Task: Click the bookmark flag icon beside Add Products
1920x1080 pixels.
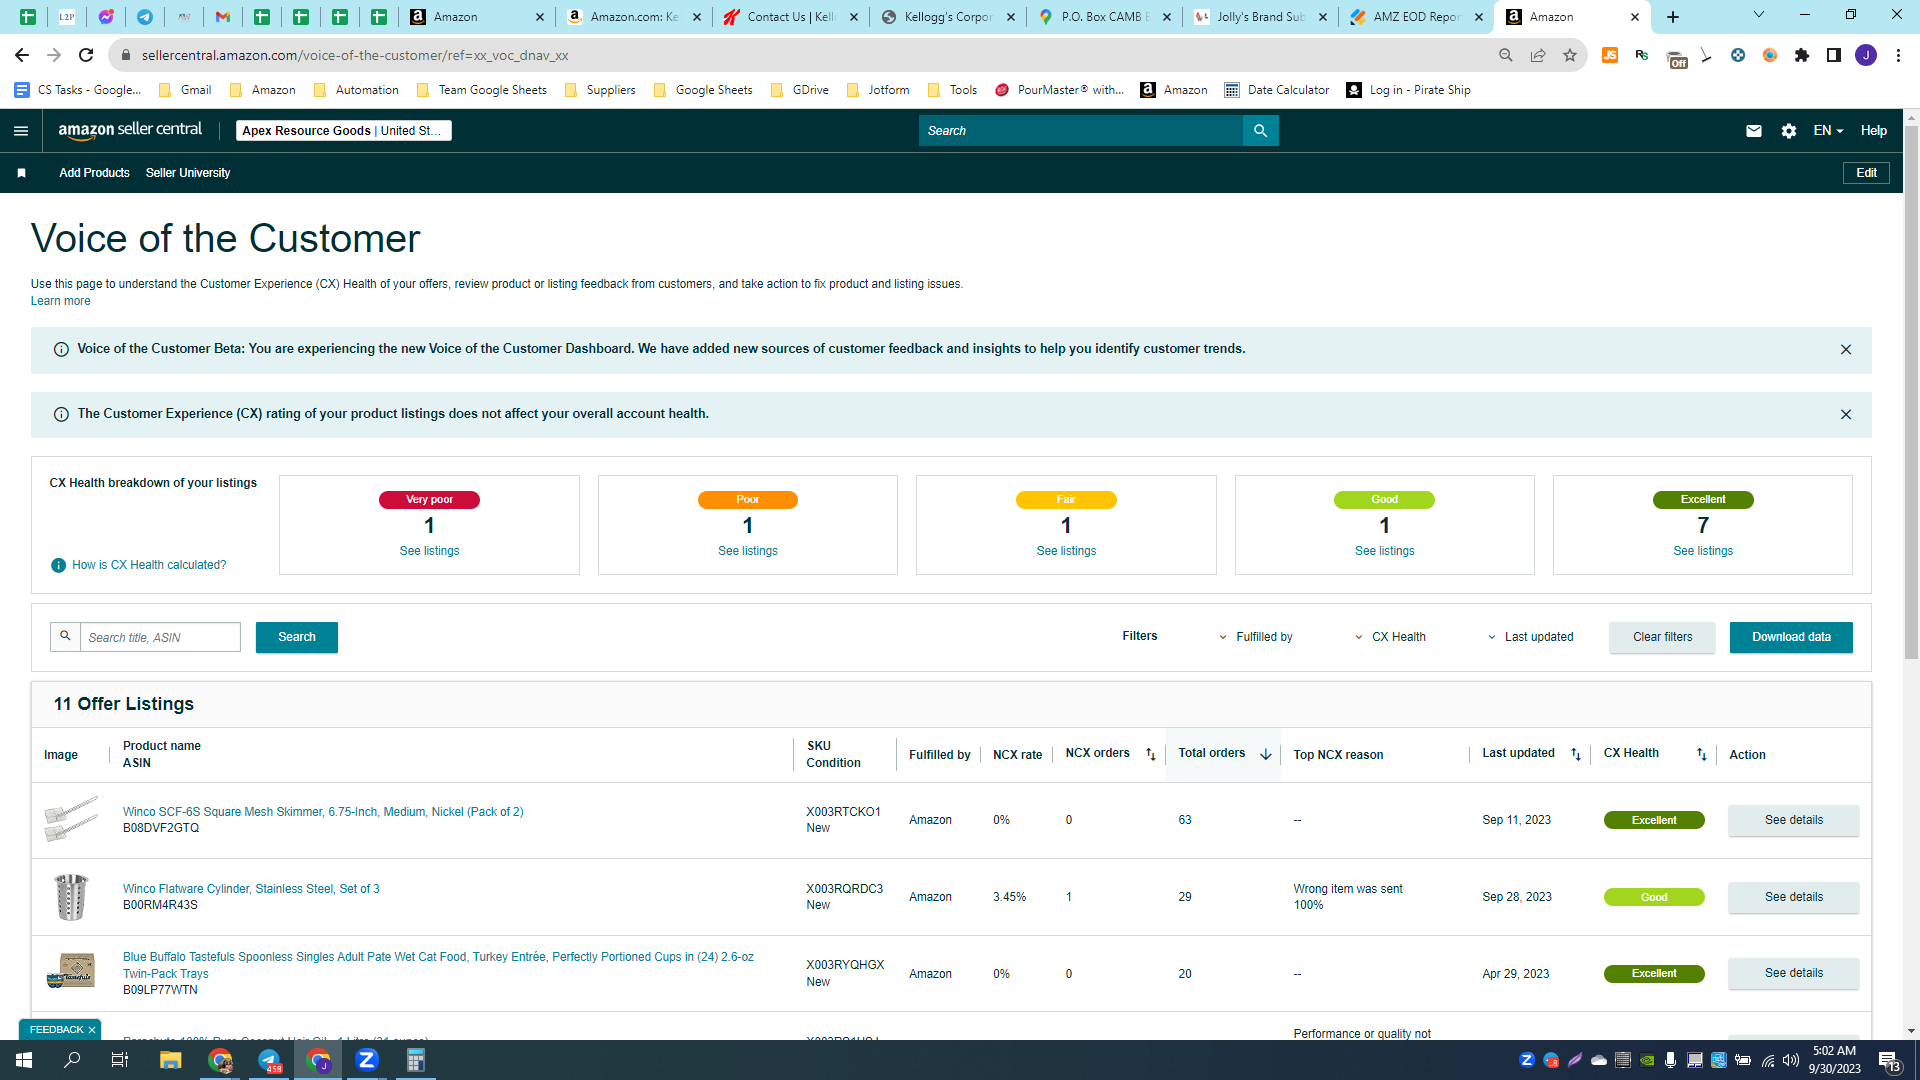Action: pyautogui.click(x=21, y=173)
